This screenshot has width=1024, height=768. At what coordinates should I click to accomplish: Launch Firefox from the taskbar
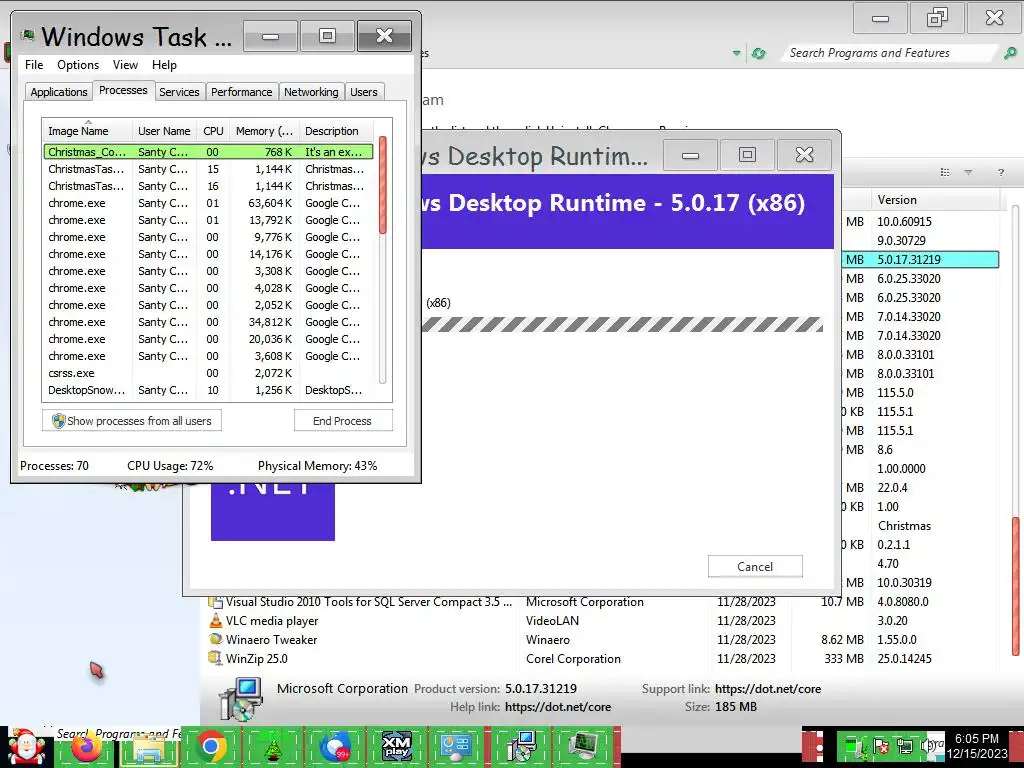coord(87,748)
